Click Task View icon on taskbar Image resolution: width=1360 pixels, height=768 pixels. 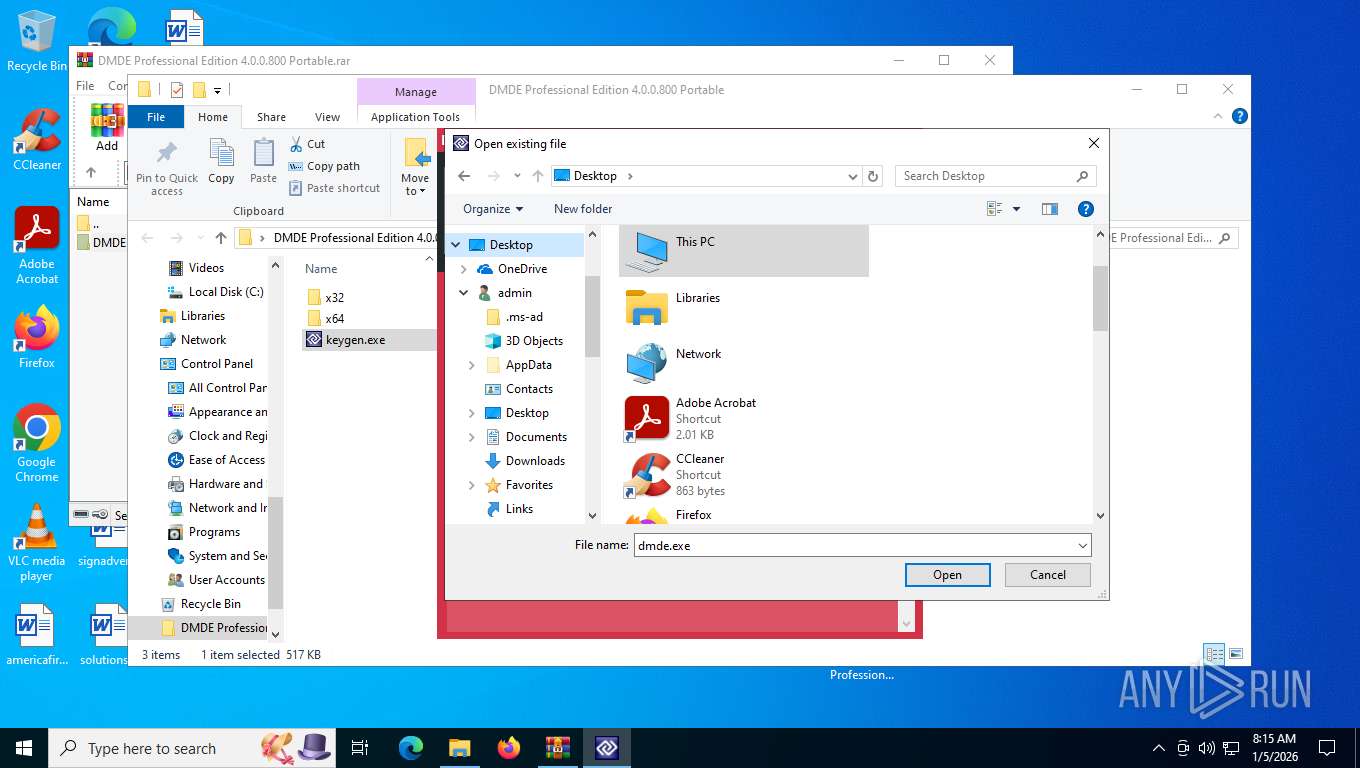[360, 747]
